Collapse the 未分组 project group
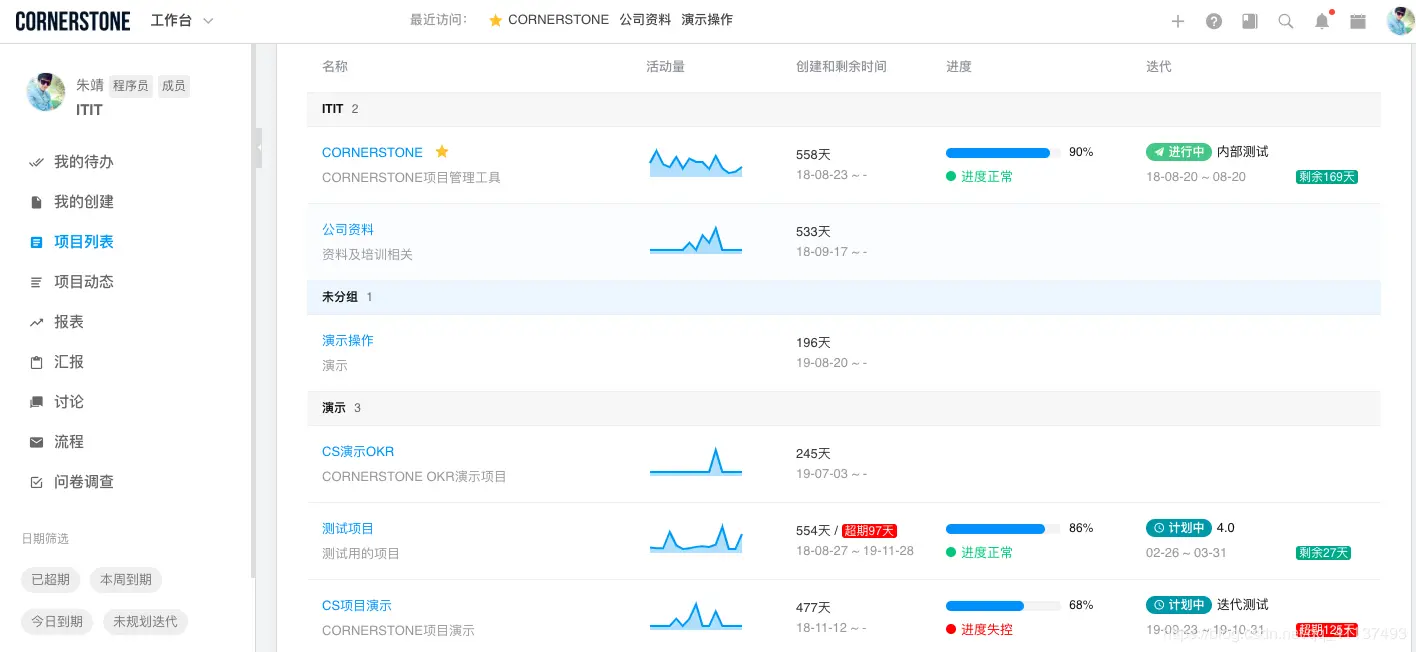The width and height of the screenshot is (1416, 652). 338,296
